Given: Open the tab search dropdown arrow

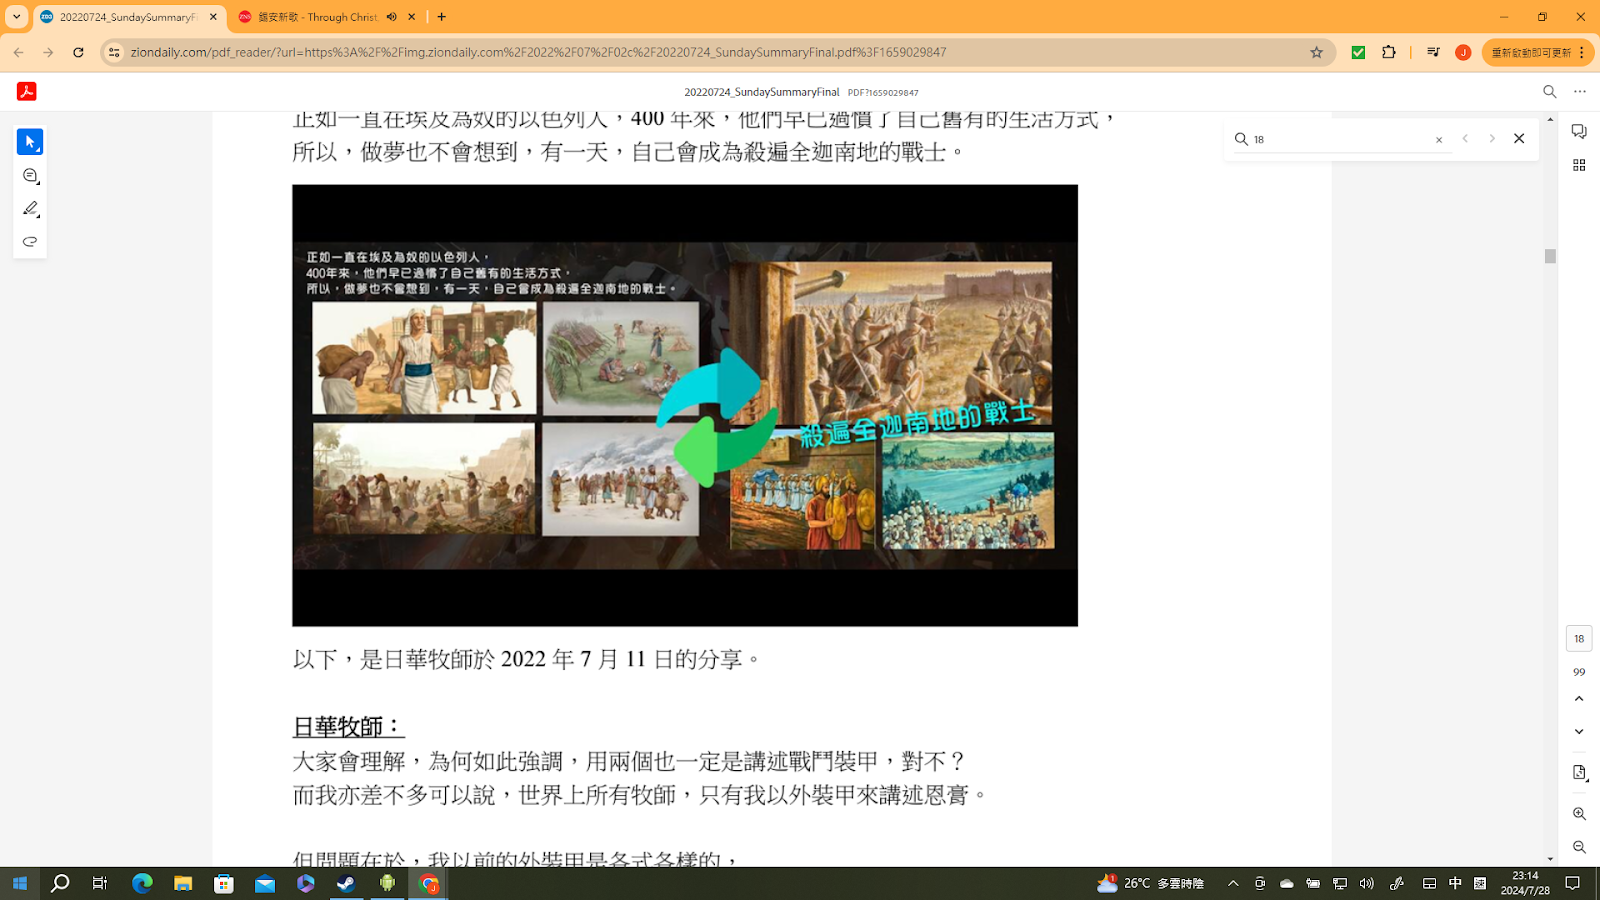Looking at the screenshot, I should (x=17, y=17).
